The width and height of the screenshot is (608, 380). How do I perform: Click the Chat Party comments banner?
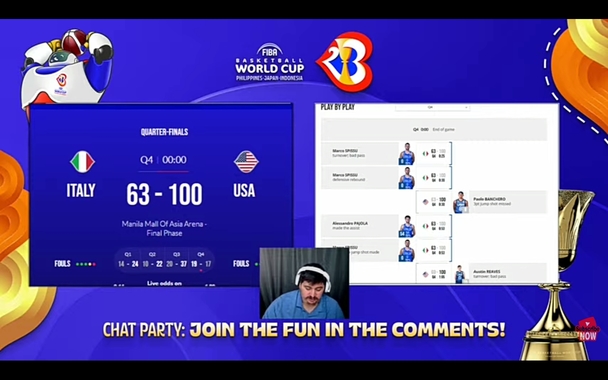point(304,330)
